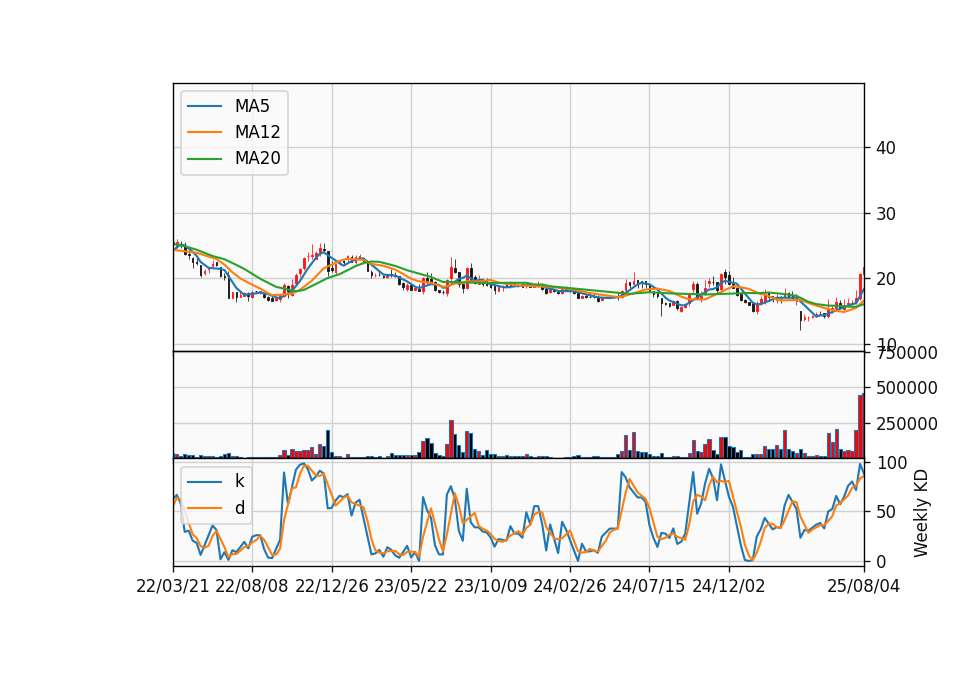Click the blue k legend line sample
The height and width of the screenshot is (690, 960).
pyautogui.click(x=204, y=482)
